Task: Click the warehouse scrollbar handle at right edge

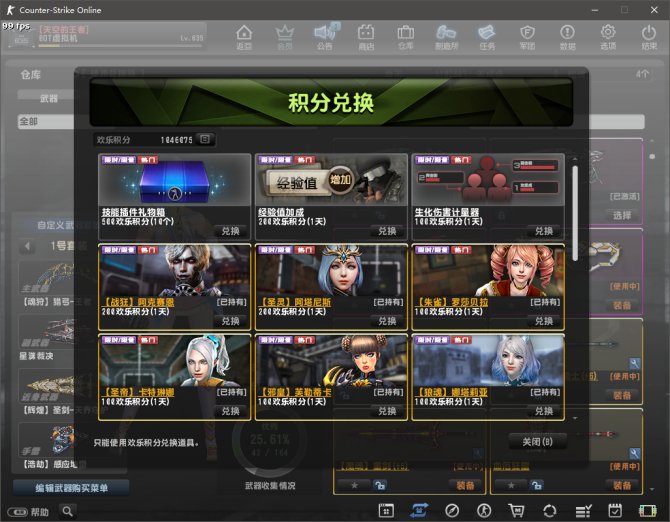Action: pos(652,157)
